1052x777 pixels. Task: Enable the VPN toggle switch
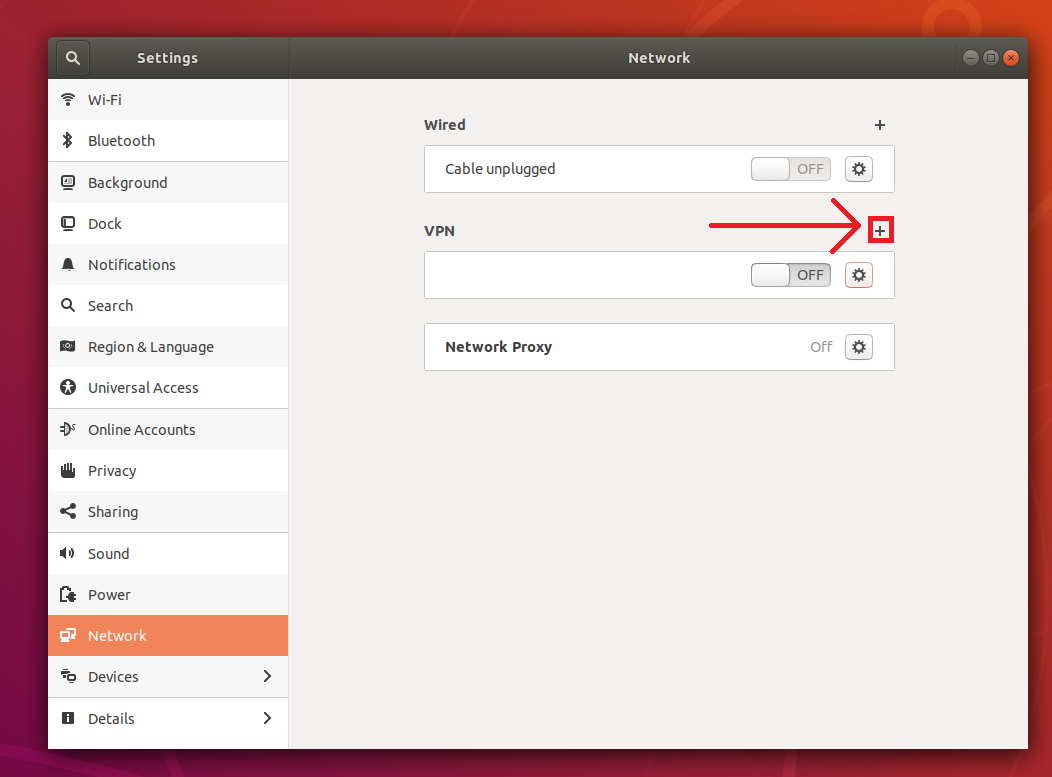[790, 275]
